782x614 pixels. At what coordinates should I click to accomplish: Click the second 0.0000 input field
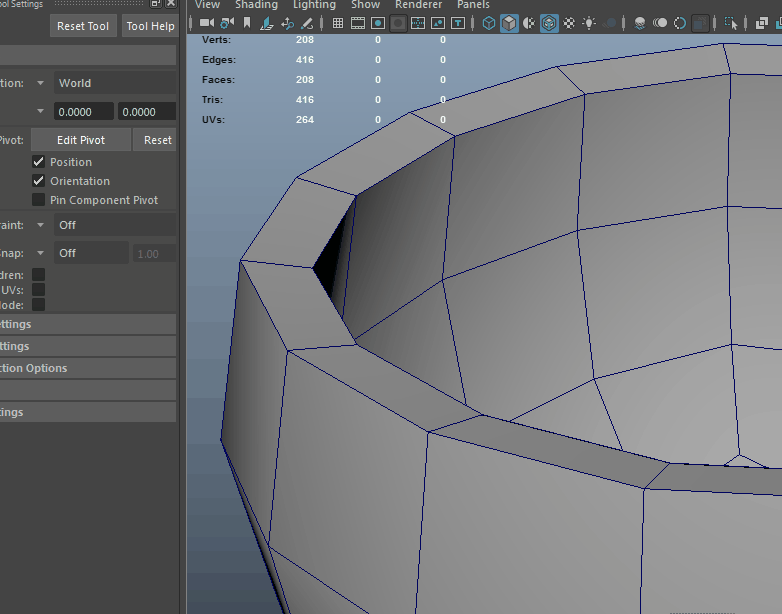click(147, 112)
